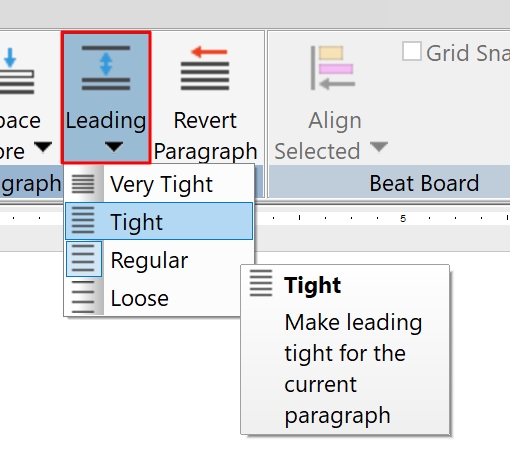Click the Tight leading icon in menu

pyautogui.click(x=83, y=221)
